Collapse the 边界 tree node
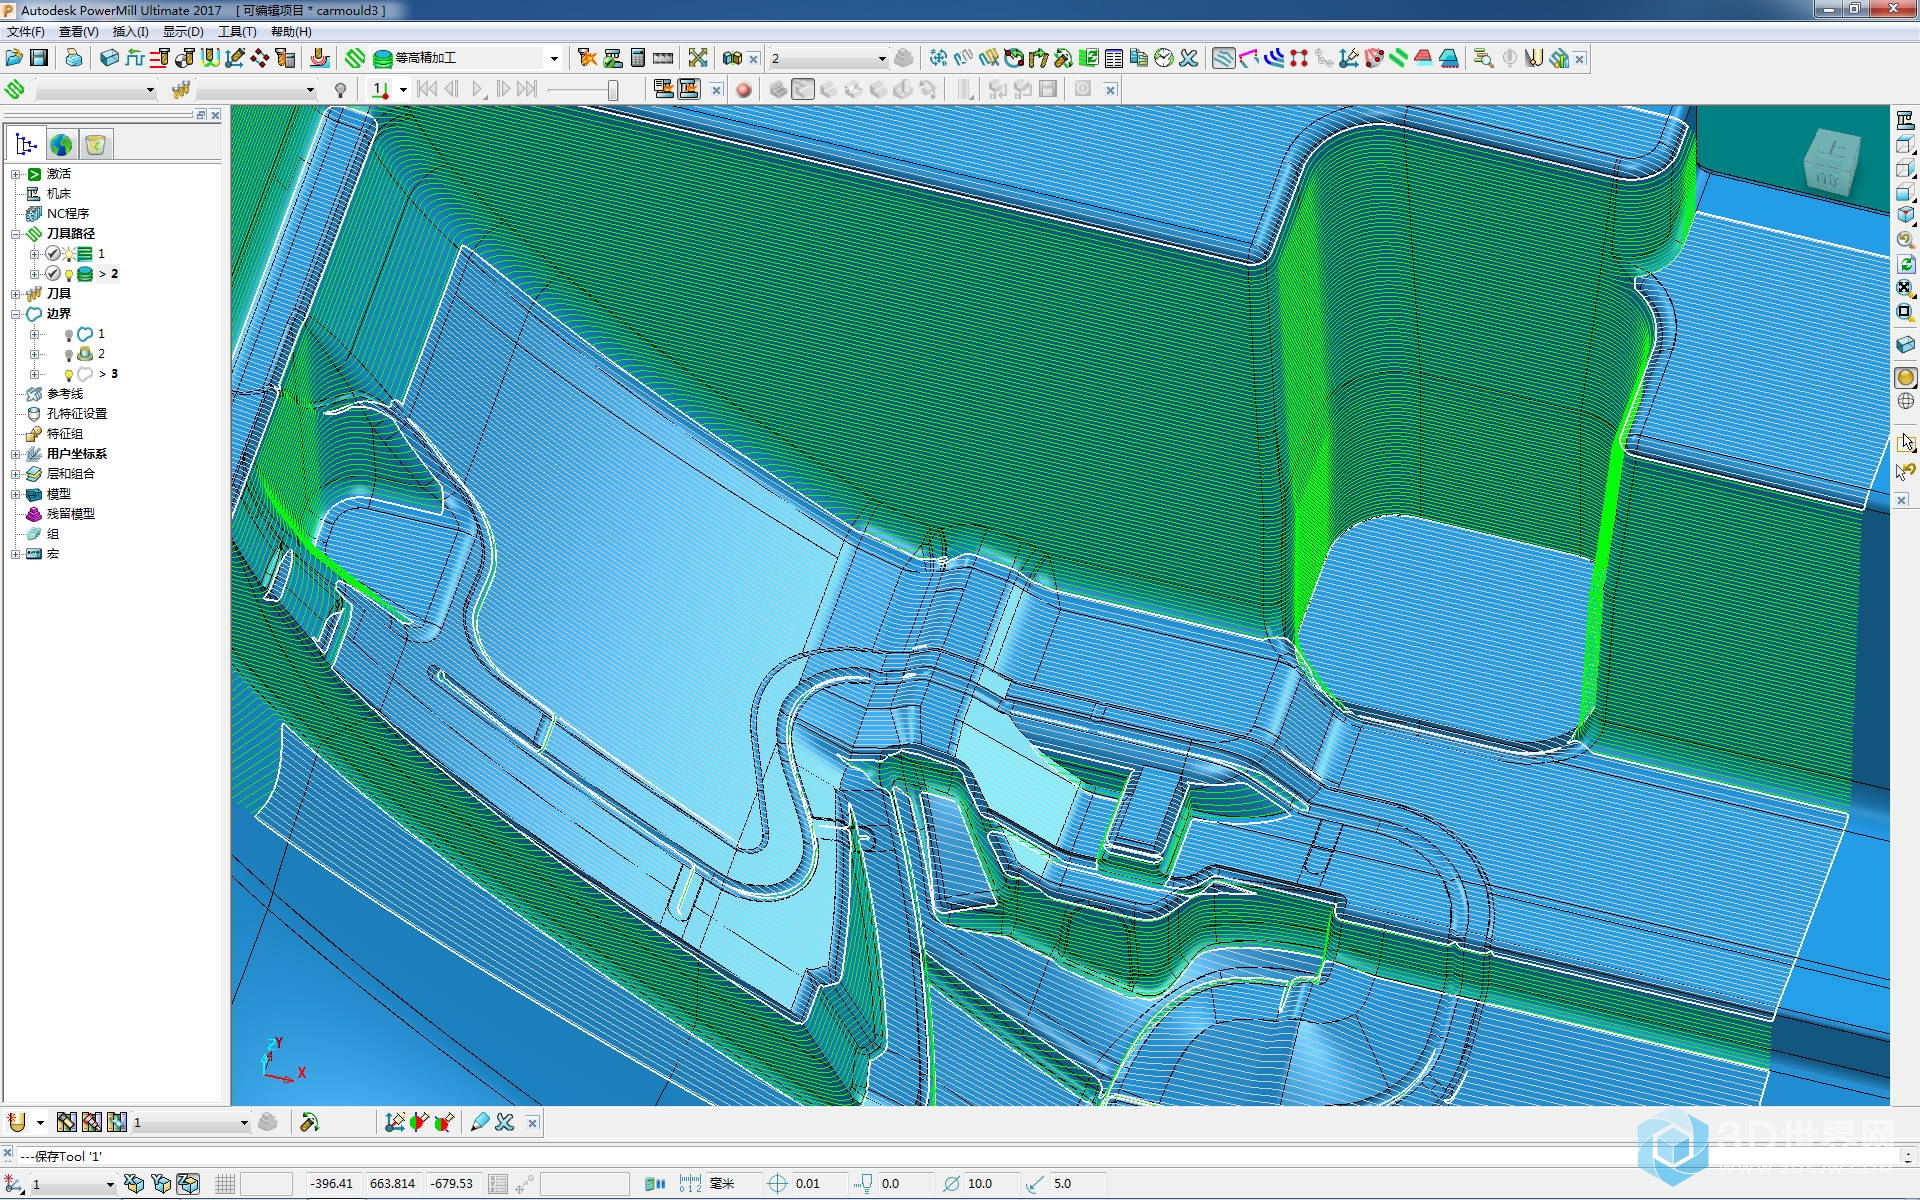 (x=16, y=314)
